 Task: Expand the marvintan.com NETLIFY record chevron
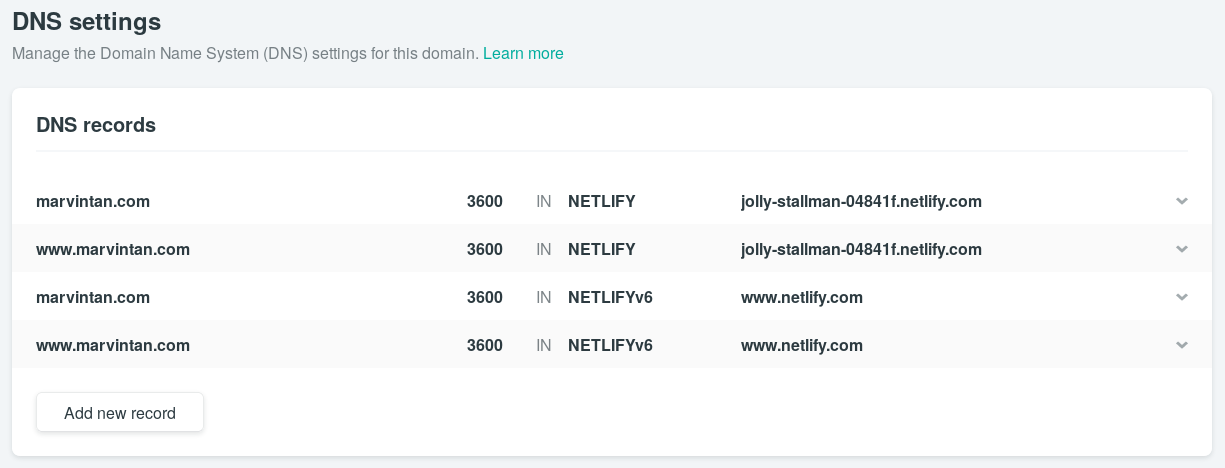(x=1181, y=201)
